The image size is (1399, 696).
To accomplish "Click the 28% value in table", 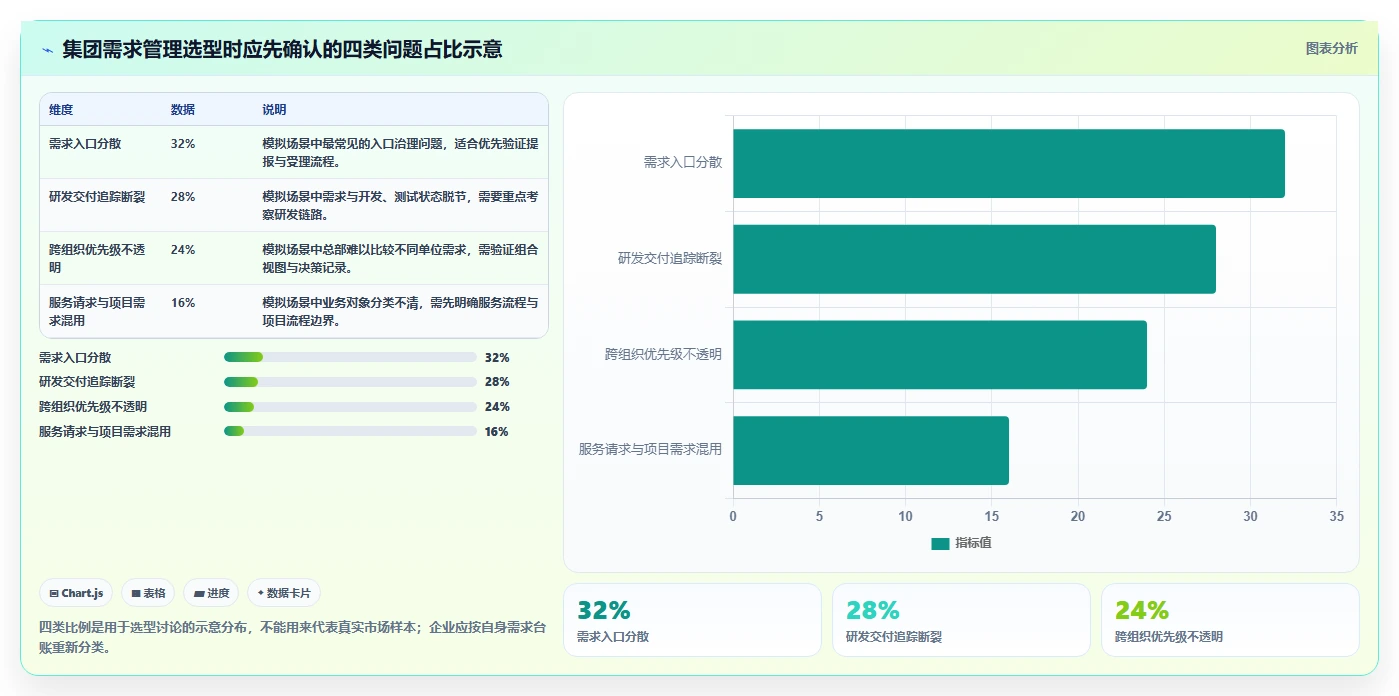I will 183,197.
